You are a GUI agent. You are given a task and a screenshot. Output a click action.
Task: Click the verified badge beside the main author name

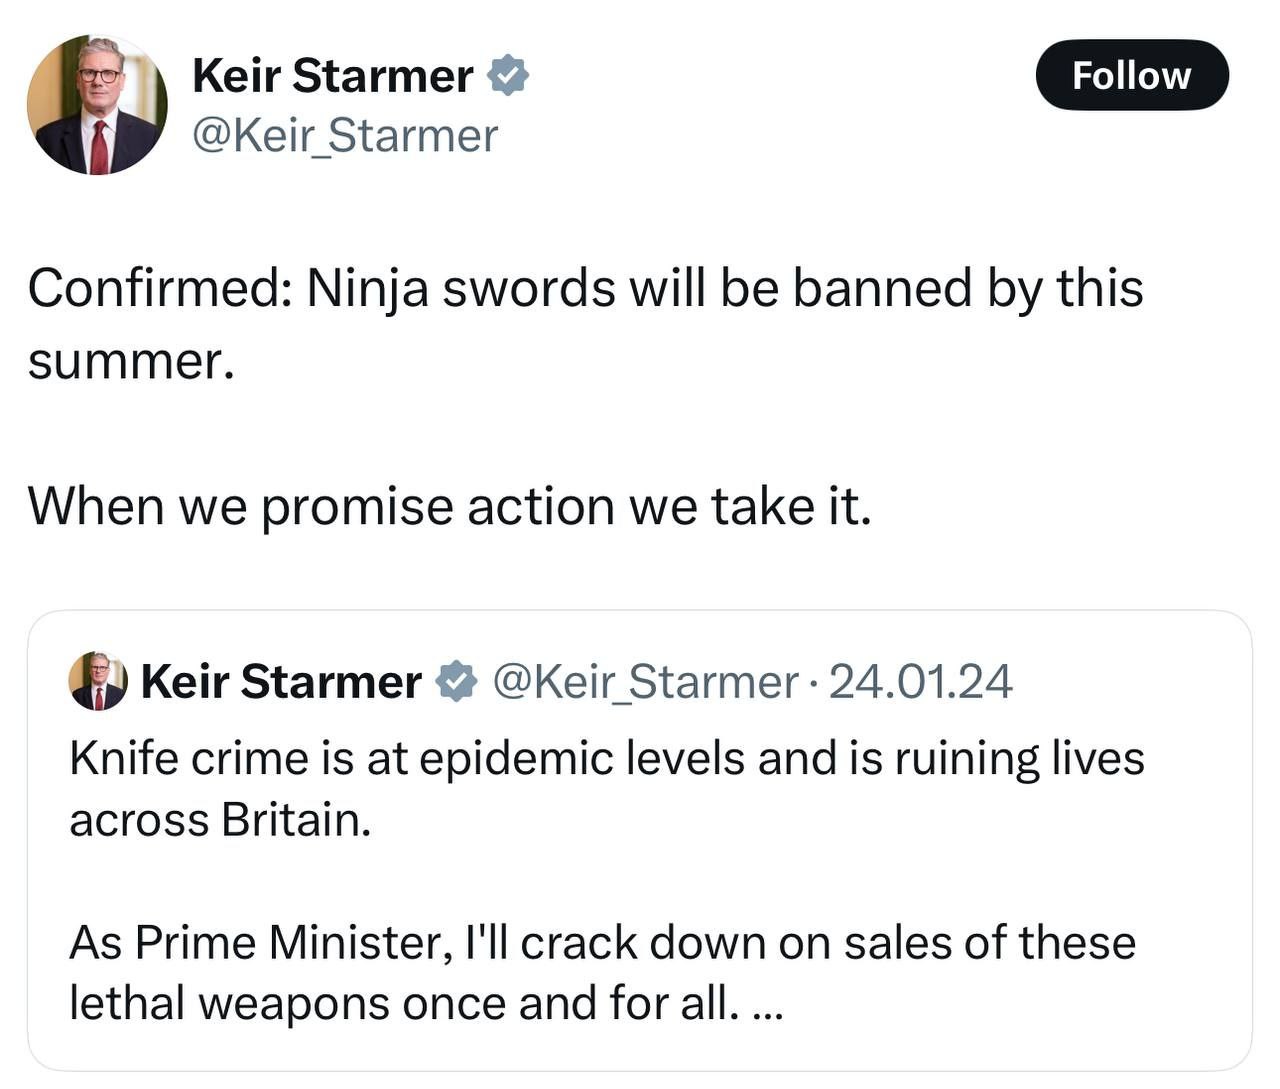(508, 76)
